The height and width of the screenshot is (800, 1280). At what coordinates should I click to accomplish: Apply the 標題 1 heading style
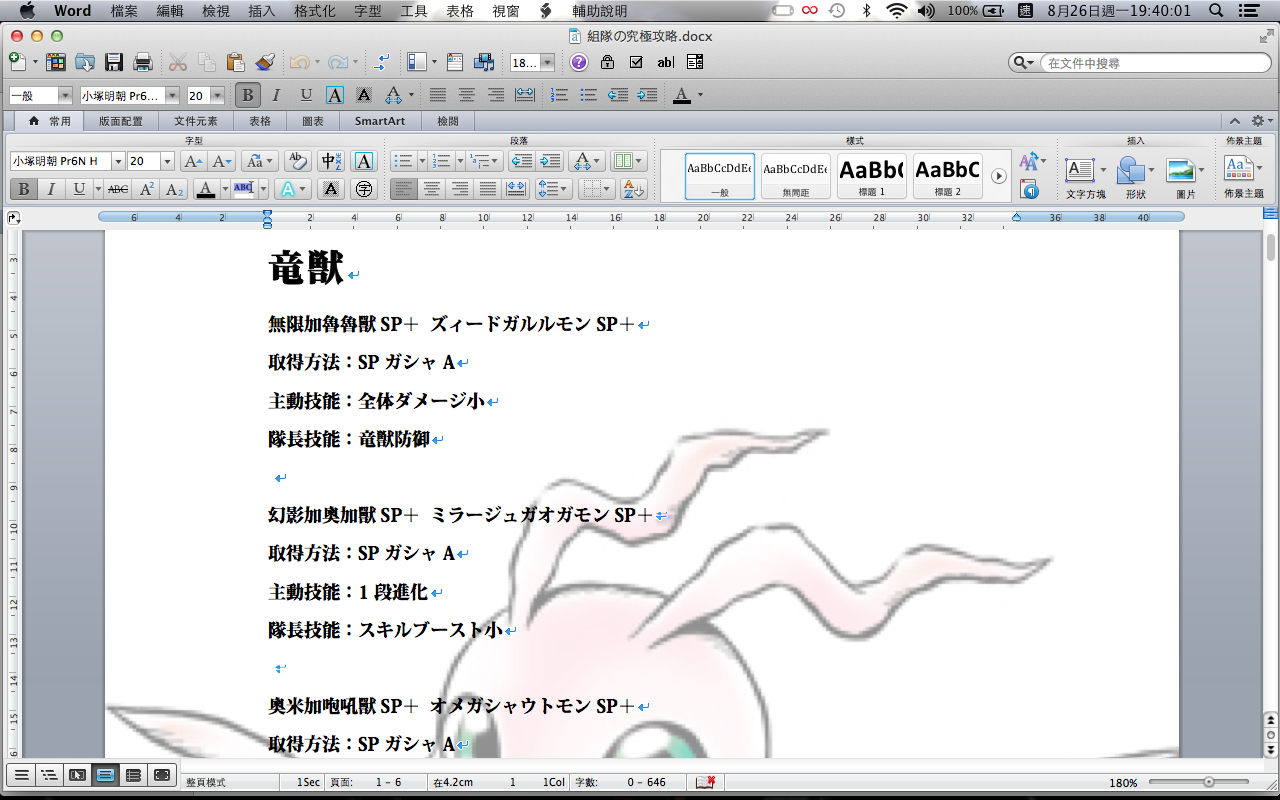pyautogui.click(x=870, y=176)
